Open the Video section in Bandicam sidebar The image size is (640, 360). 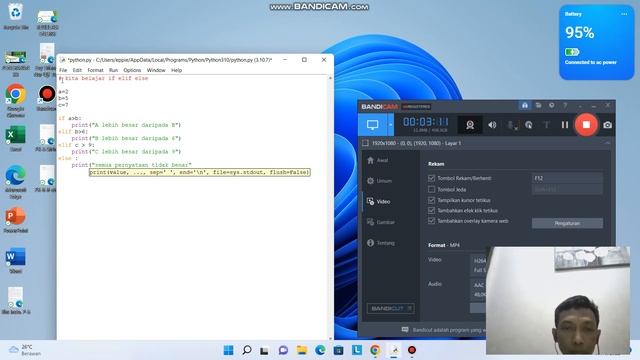378,202
